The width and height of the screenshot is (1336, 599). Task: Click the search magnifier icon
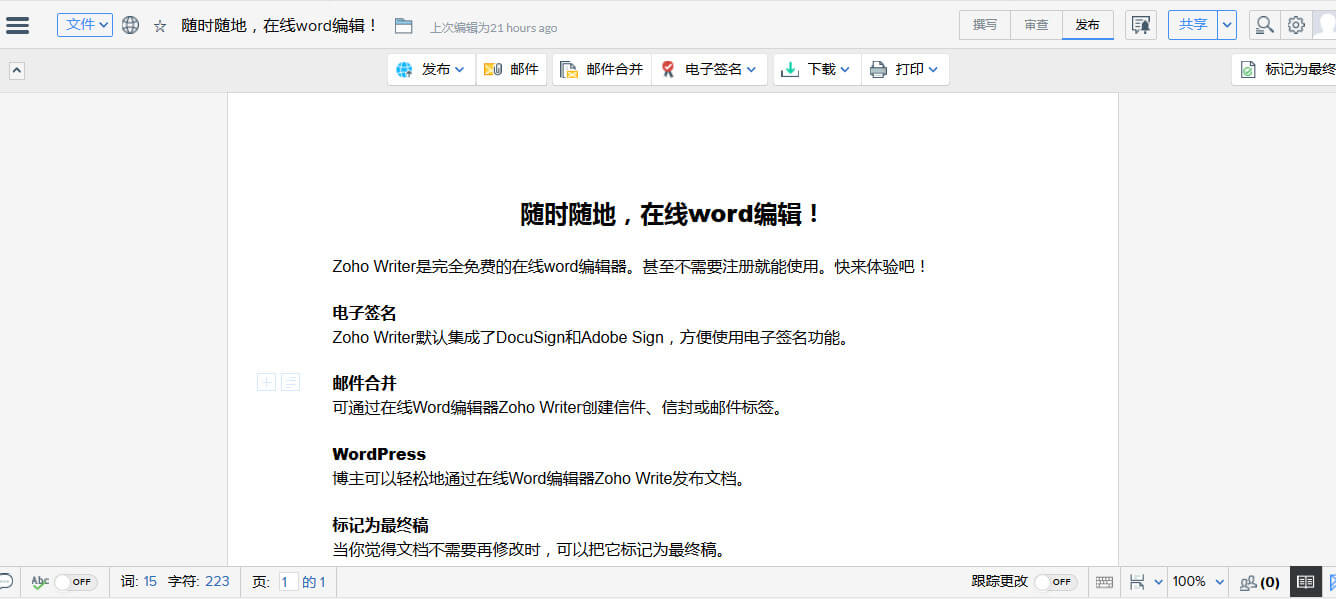[1265, 25]
